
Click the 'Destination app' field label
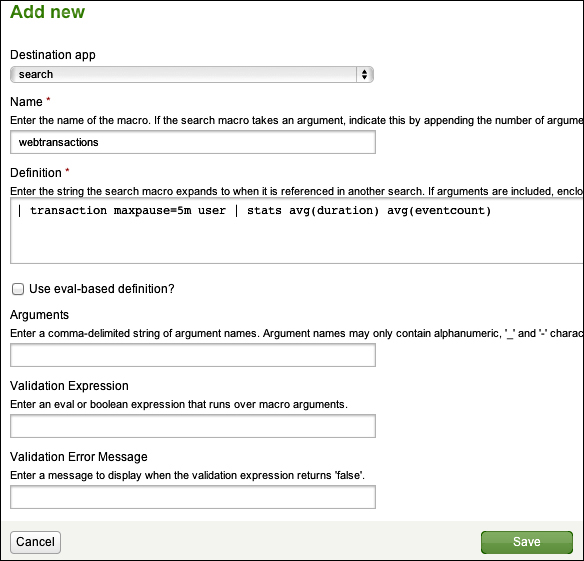pyautogui.click(x=53, y=55)
